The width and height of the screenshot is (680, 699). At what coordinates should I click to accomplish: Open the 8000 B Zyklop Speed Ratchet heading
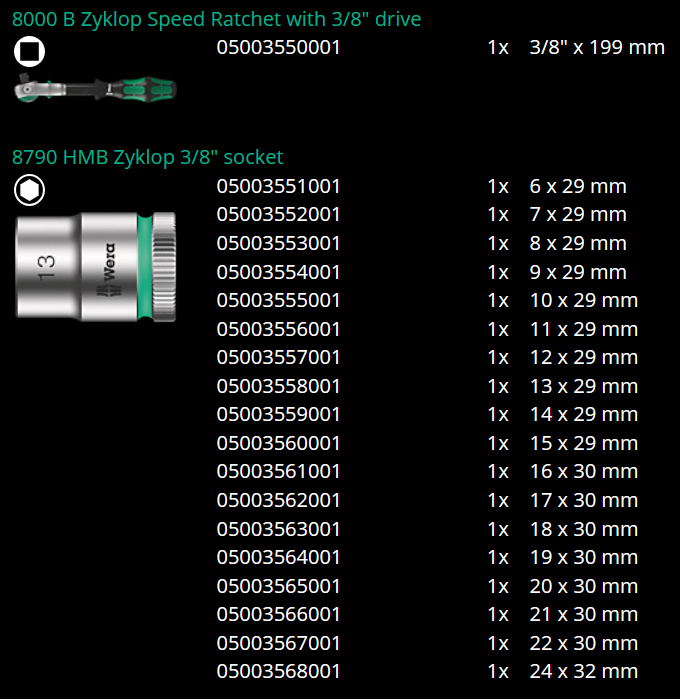coord(216,19)
